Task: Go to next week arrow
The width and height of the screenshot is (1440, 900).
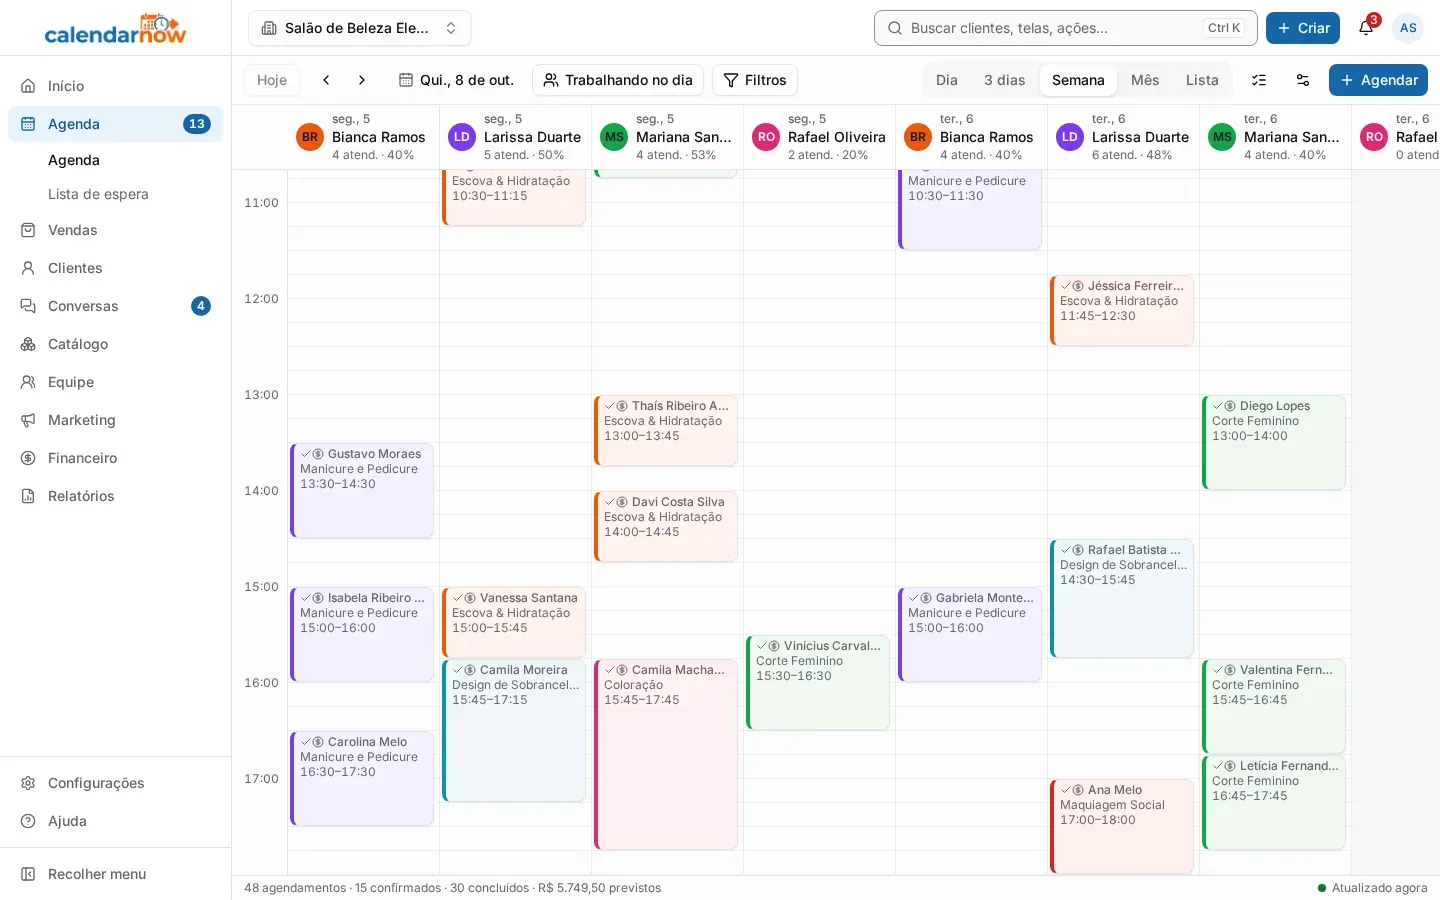Action: tap(362, 80)
